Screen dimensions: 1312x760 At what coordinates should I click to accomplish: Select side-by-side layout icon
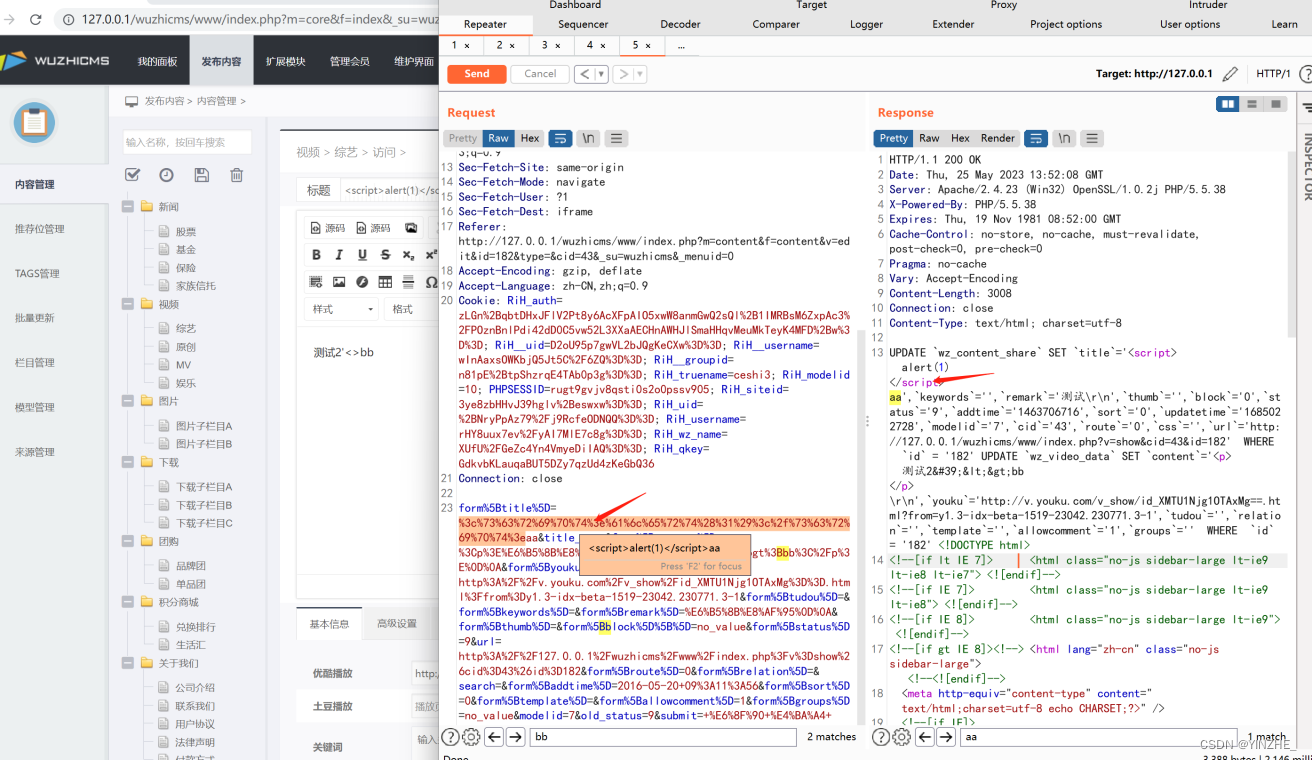click(x=1227, y=104)
